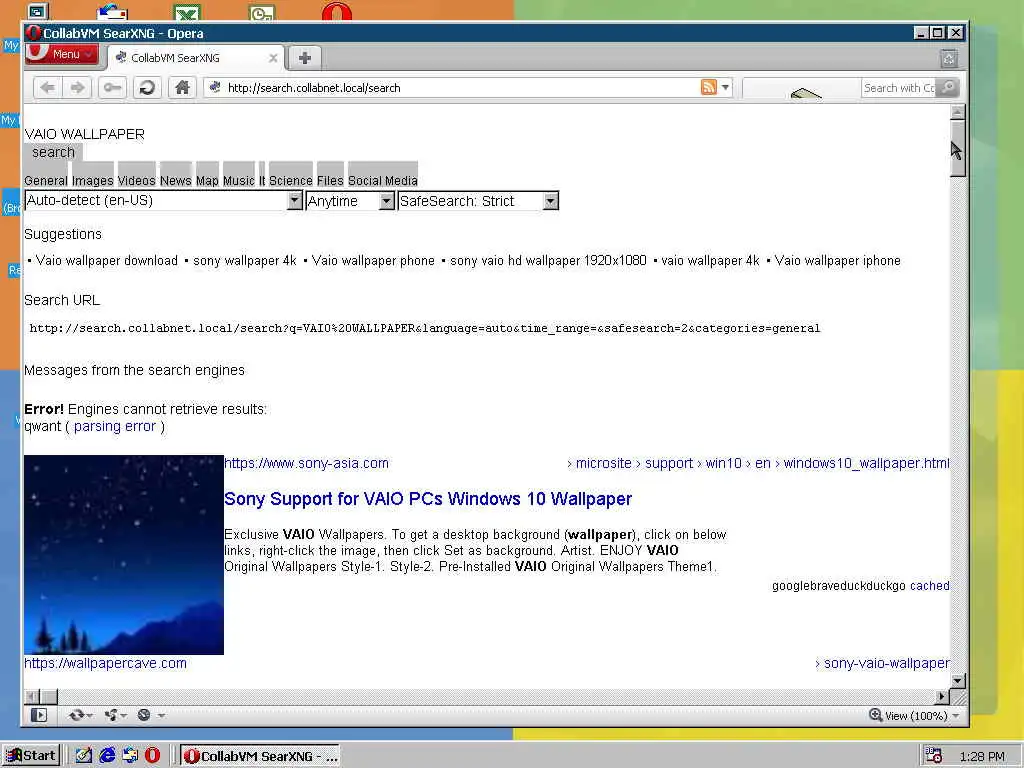Open the Excel desktop shortcut icon
The height and width of the screenshot is (768, 1024).
tap(187, 12)
